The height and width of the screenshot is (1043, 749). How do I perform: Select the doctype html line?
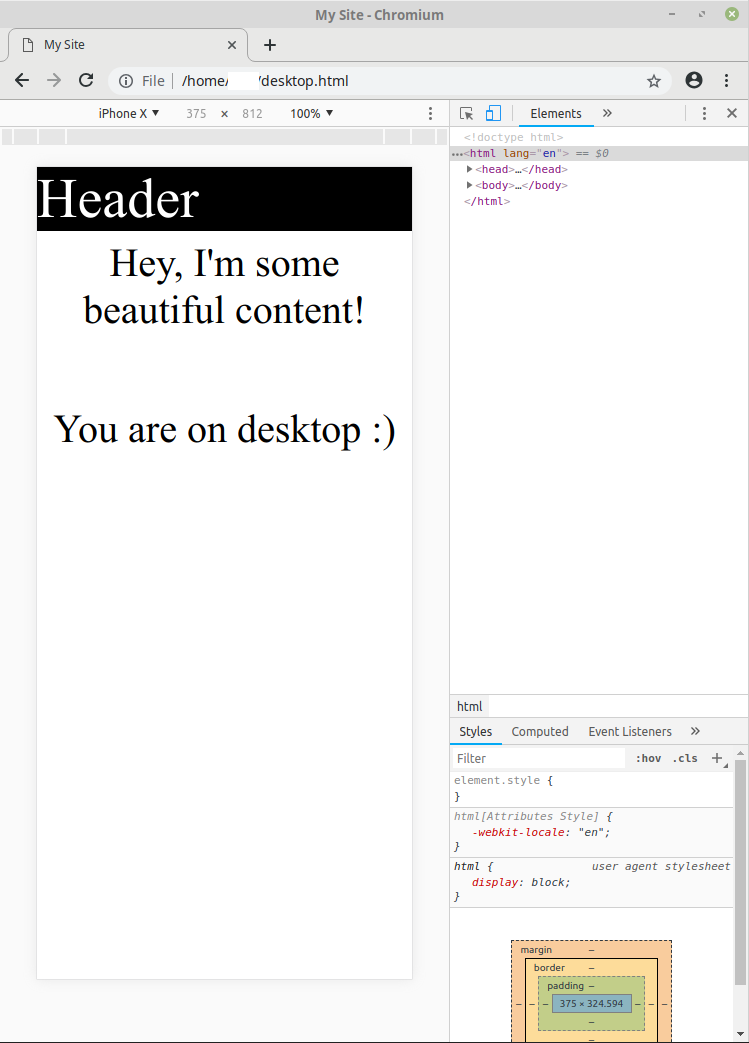click(514, 138)
